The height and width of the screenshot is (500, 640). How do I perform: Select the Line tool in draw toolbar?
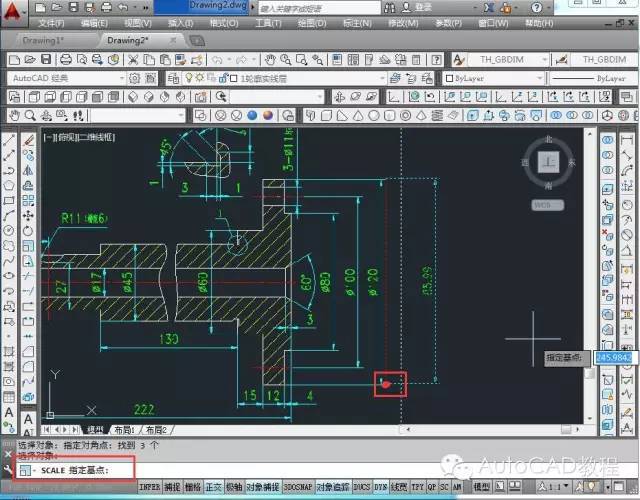(9, 141)
